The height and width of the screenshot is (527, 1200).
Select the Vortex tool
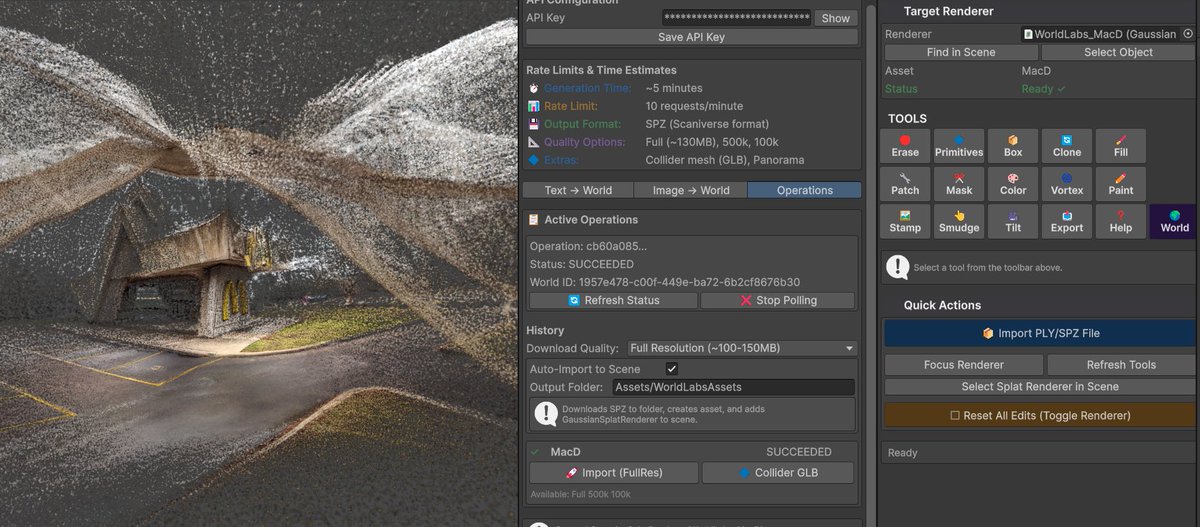point(1067,184)
